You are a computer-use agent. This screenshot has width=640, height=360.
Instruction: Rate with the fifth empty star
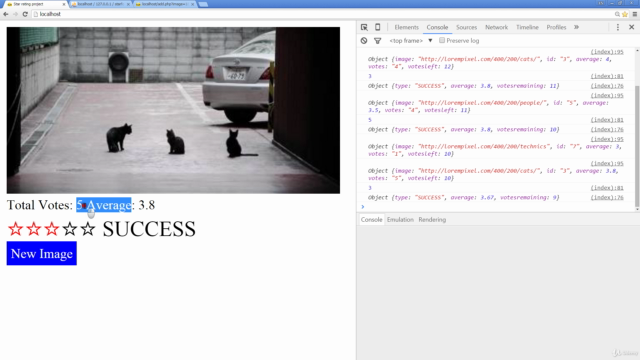pos(88,229)
